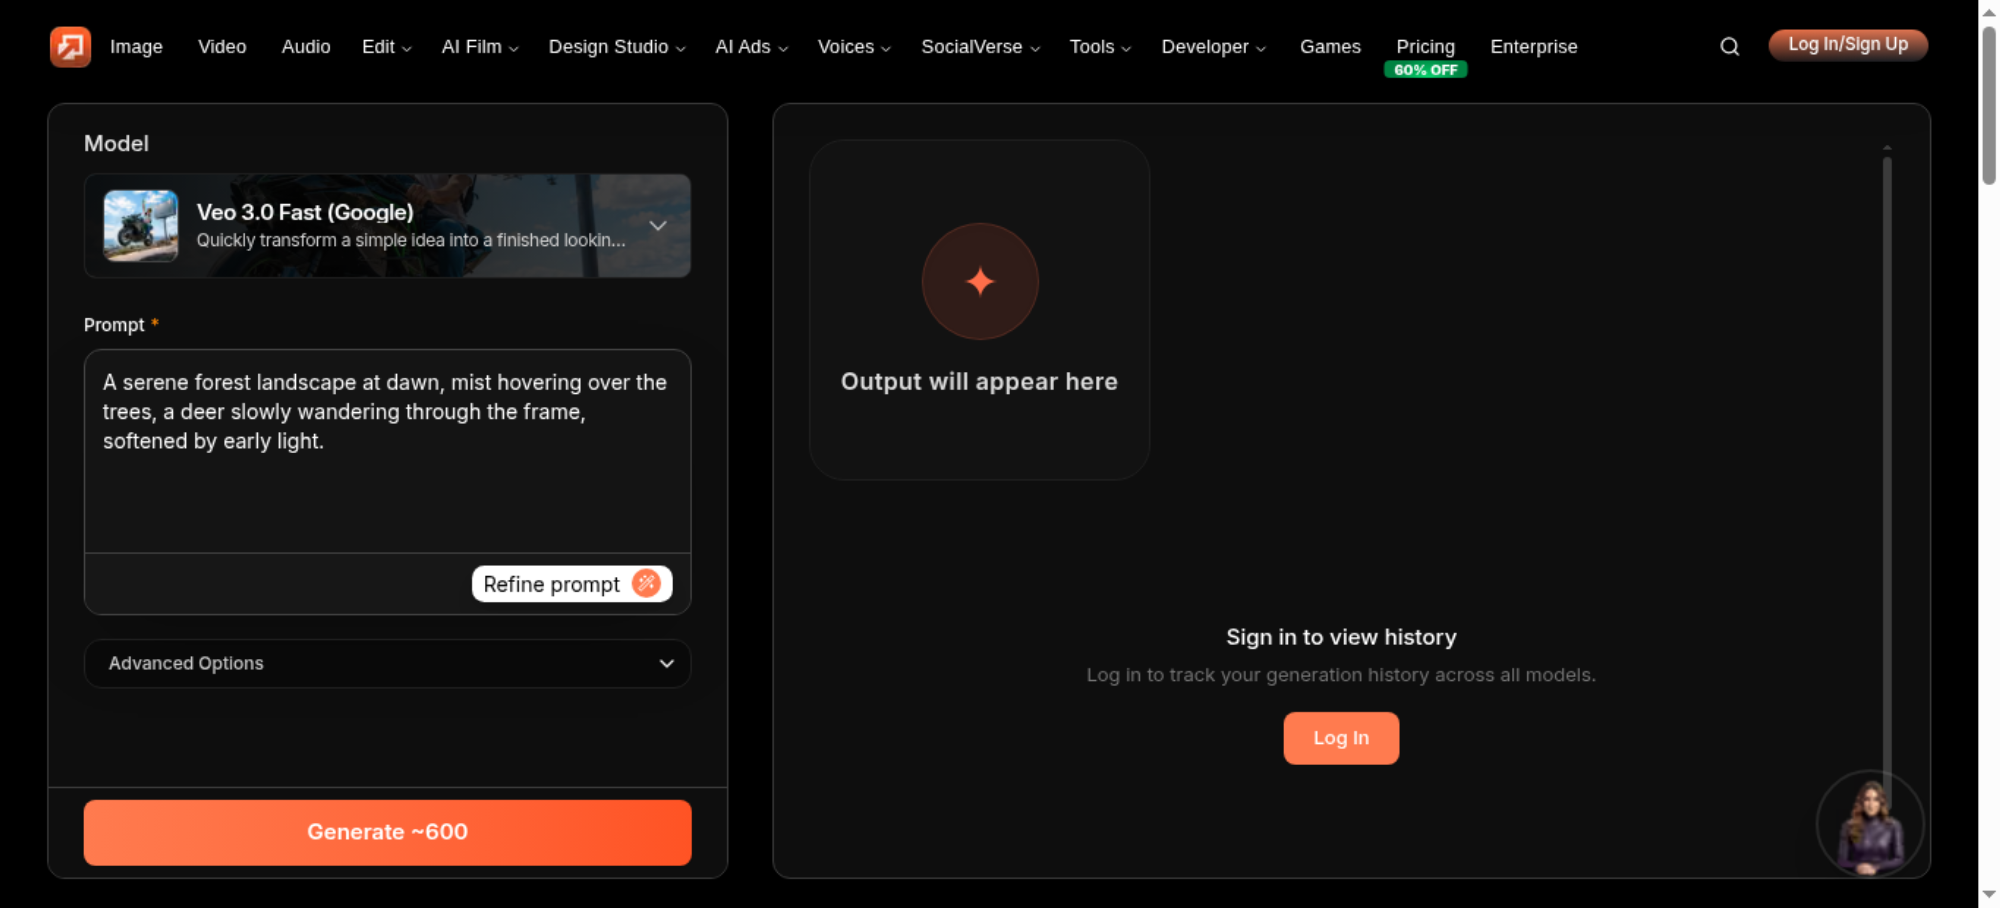Screen dimensions: 2000x908
Task: Click the Generate ~600 button
Action: pos(388,832)
